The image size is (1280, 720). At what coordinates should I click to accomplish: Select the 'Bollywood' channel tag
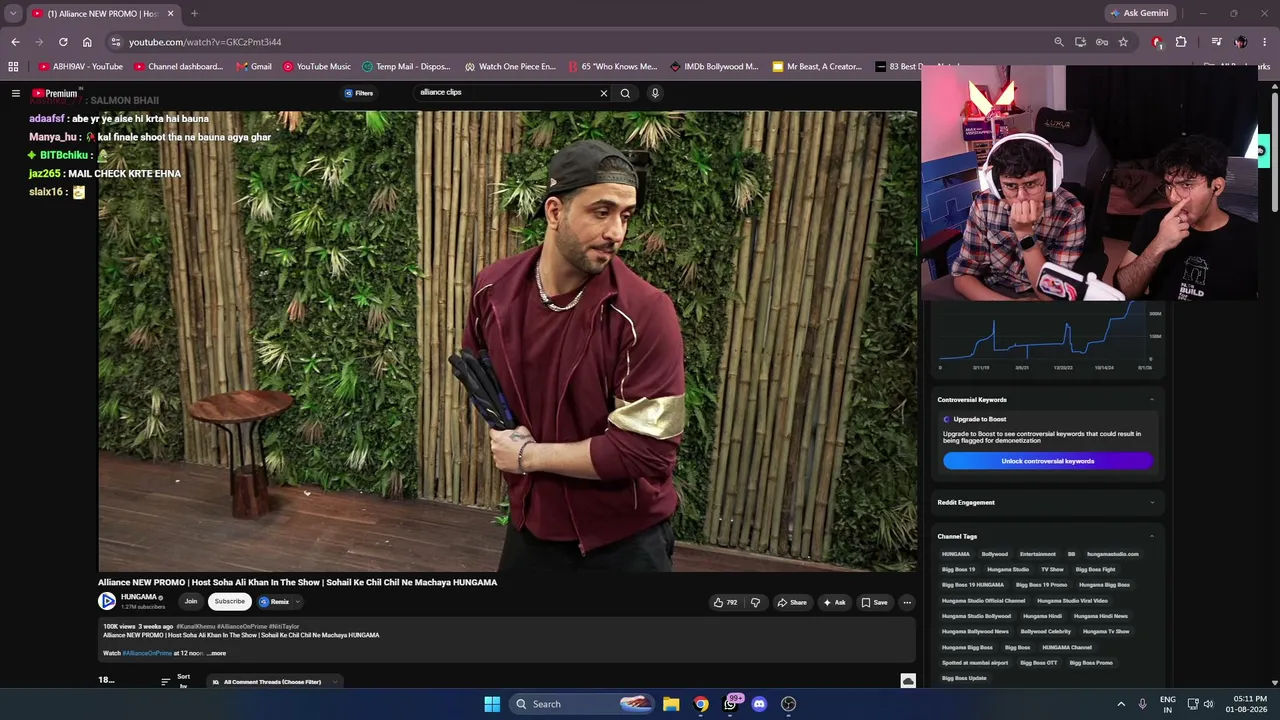(995, 554)
